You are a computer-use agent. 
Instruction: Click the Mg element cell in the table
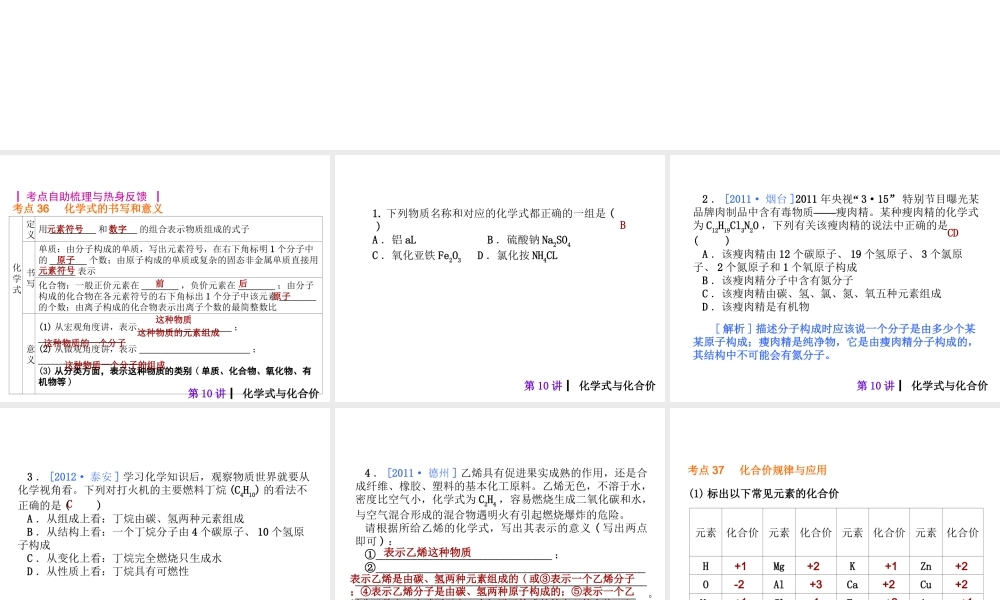pyautogui.click(x=778, y=566)
